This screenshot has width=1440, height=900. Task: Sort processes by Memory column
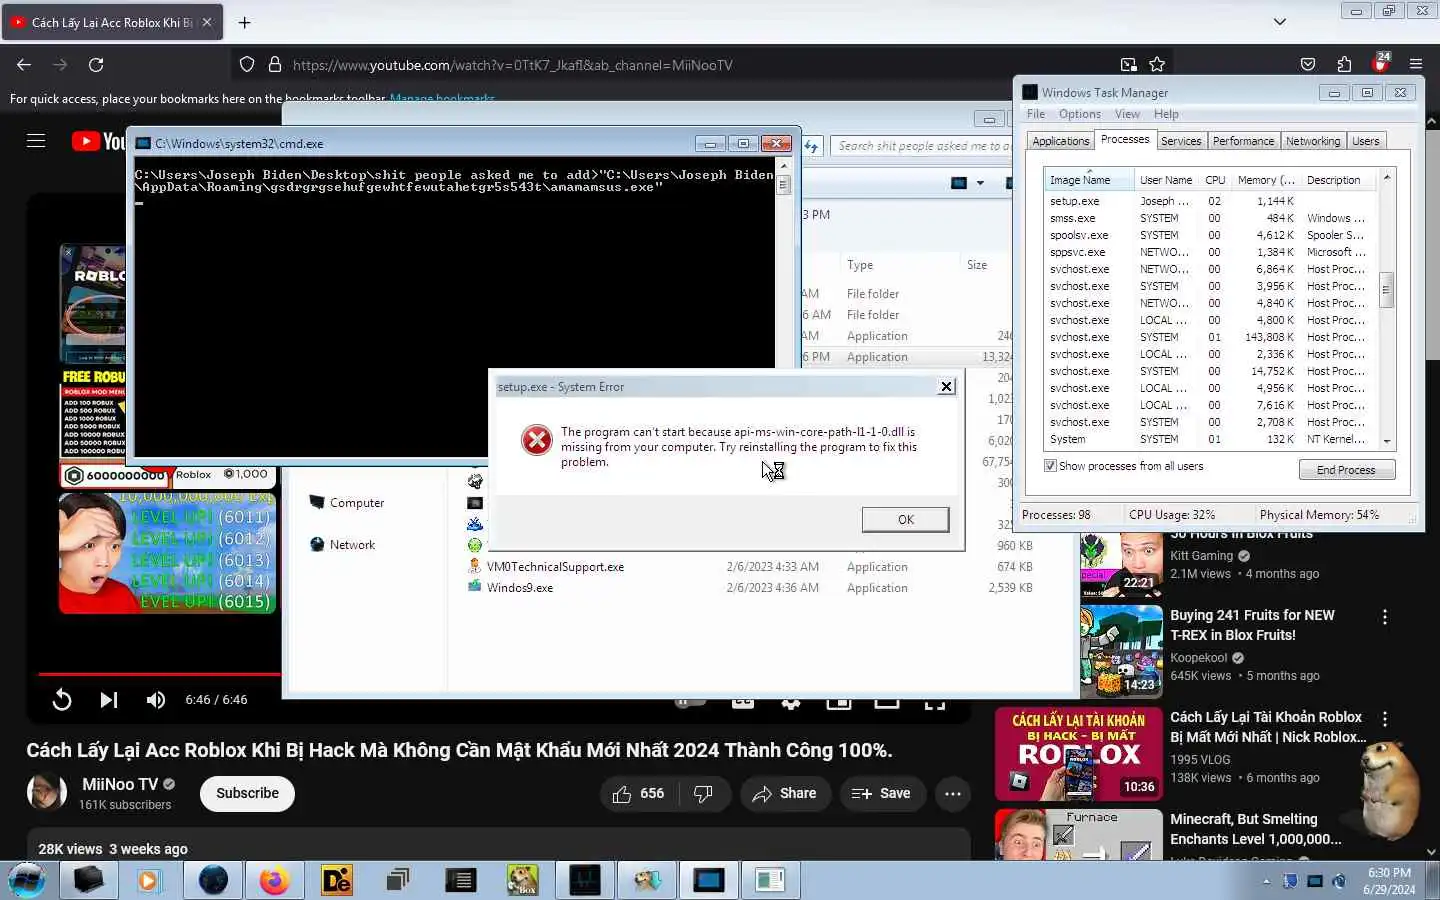pos(1266,180)
